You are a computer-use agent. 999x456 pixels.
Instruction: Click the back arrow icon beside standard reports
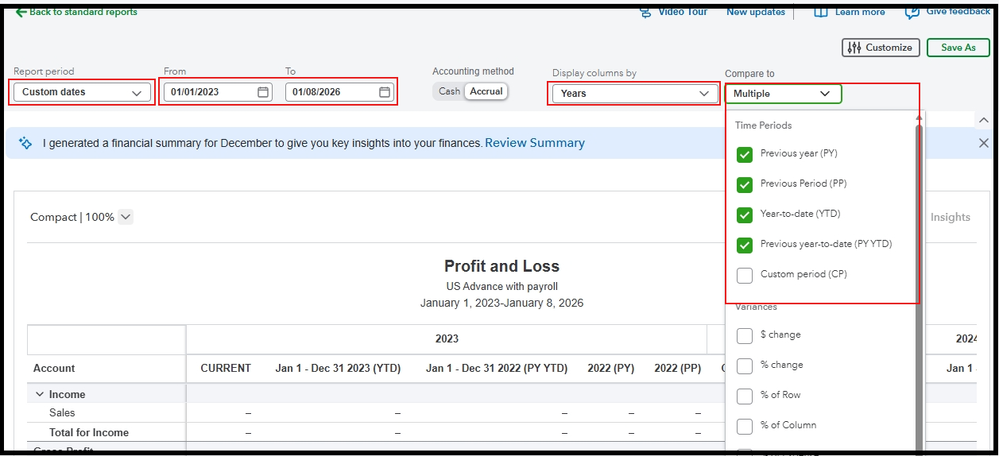(21, 12)
